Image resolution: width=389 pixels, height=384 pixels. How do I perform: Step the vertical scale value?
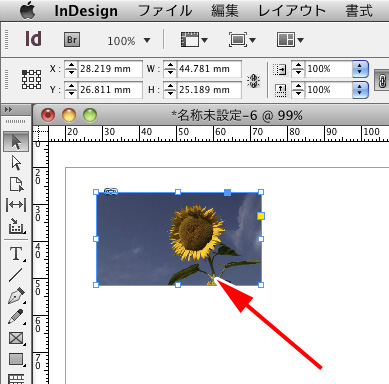tap(298, 90)
